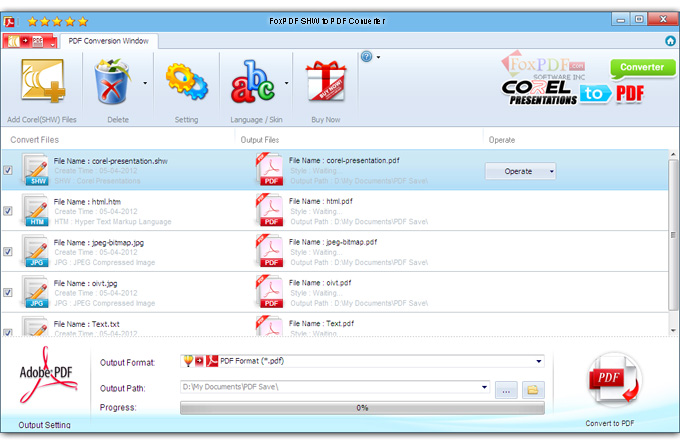Click the Convert to PDF label

pyautogui.click(x=610, y=423)
